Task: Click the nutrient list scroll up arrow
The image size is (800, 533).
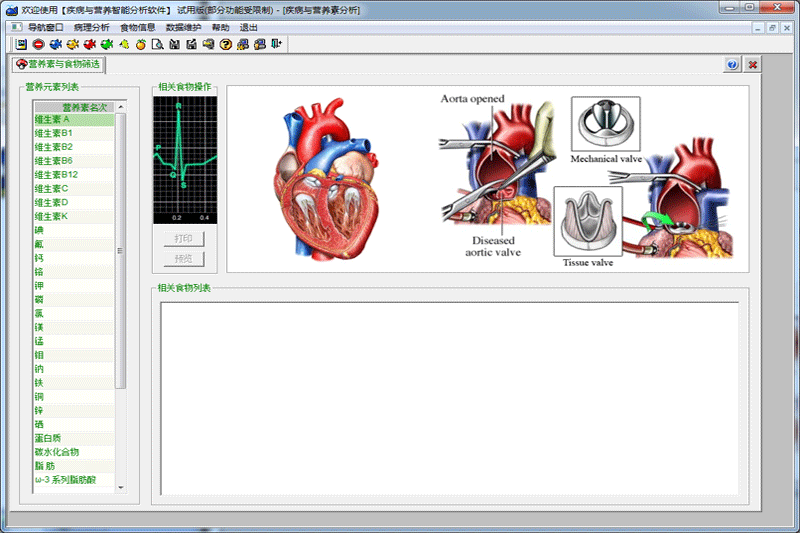Action: 121,107
